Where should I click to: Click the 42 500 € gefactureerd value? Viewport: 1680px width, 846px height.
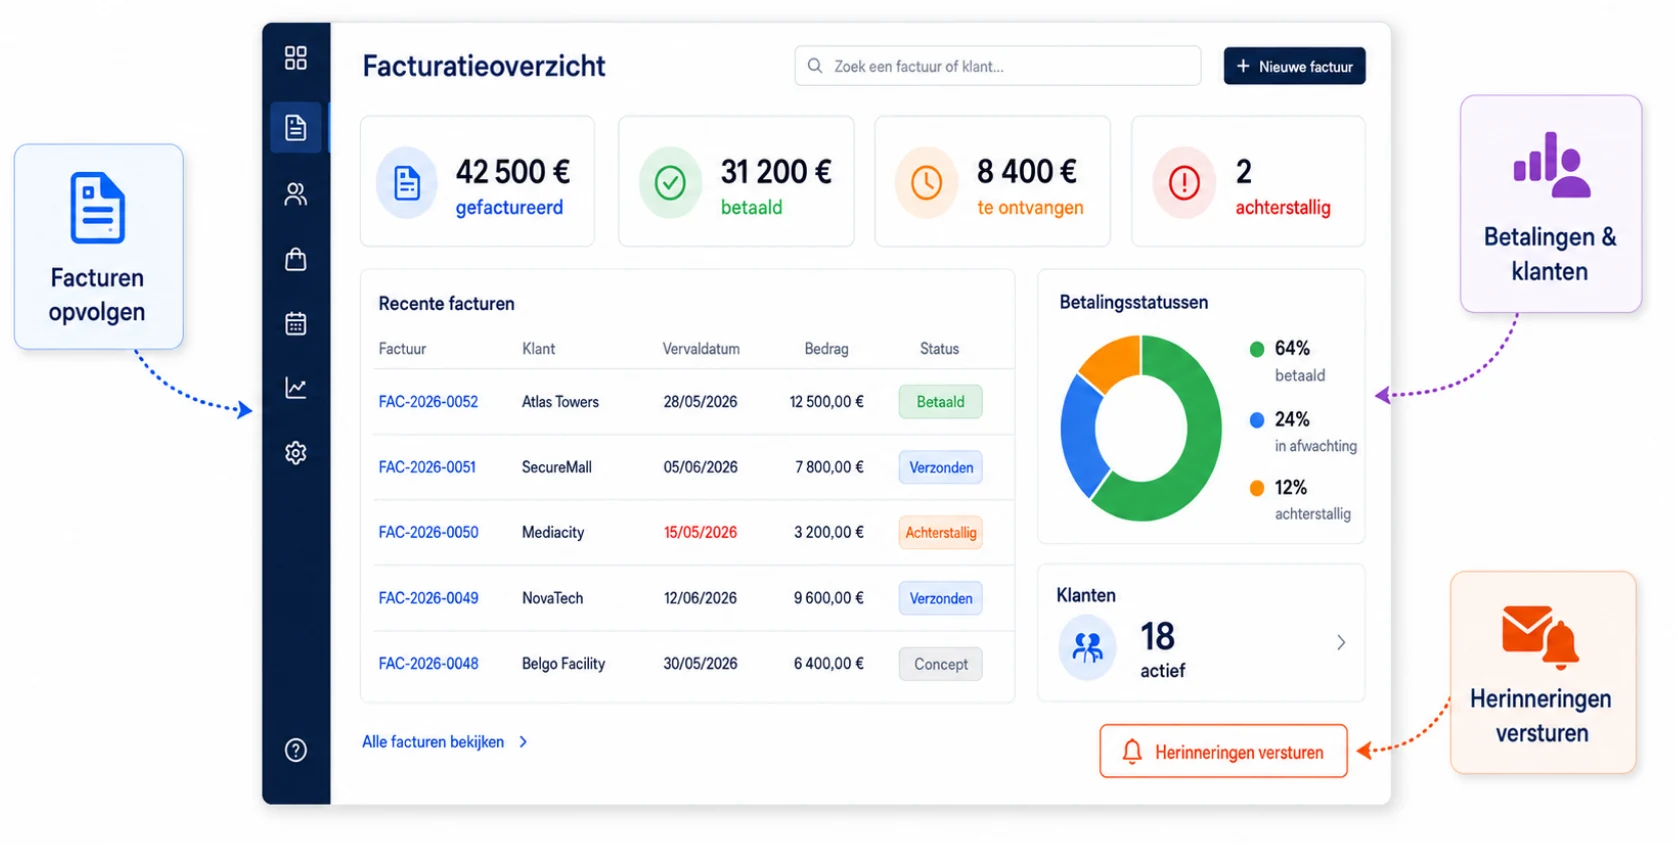[x=513, y=172]
